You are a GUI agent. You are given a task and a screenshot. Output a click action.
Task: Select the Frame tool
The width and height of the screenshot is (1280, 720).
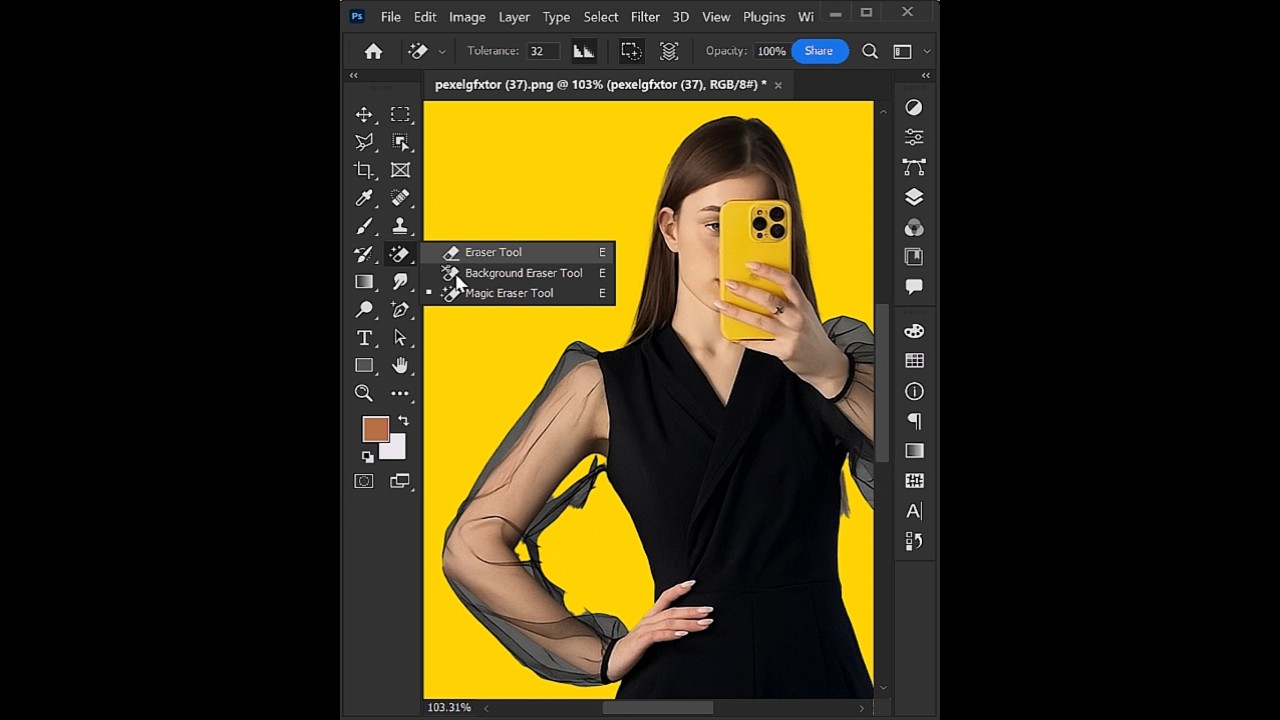[400, 170]
